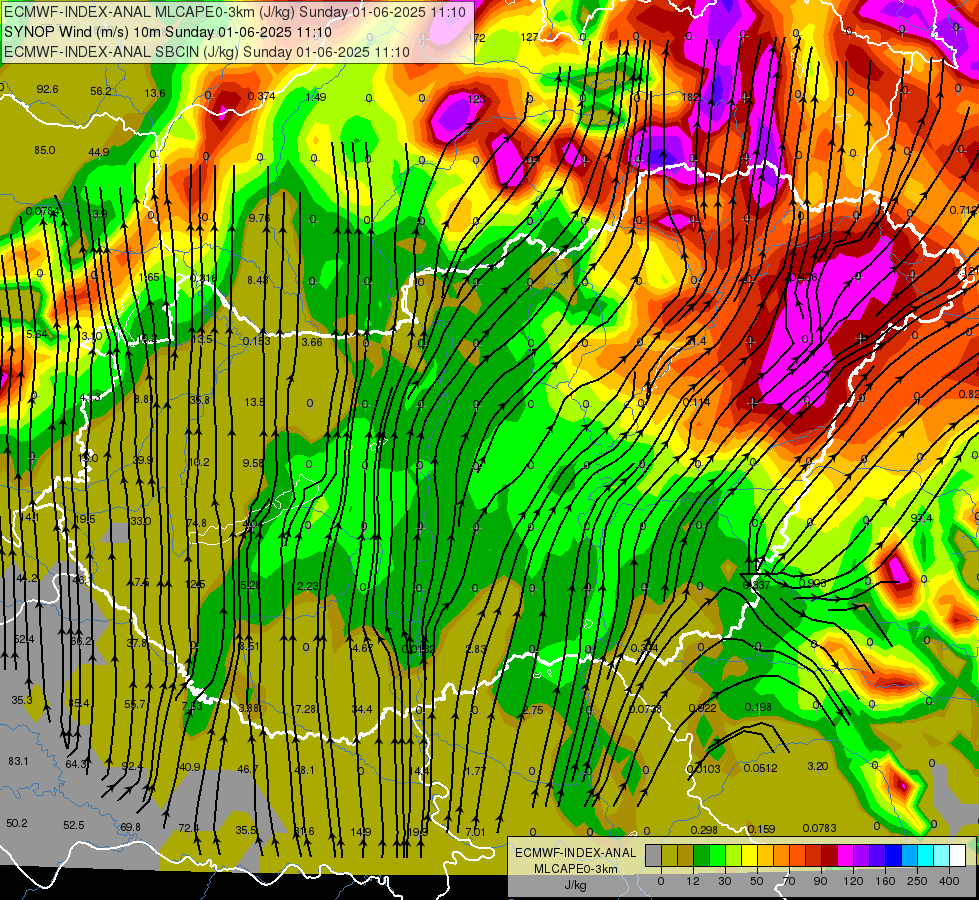The height and width of the screenshot is (900, 979).
Task: Select the dark green legend color box
Action: (x=702, y=855)
